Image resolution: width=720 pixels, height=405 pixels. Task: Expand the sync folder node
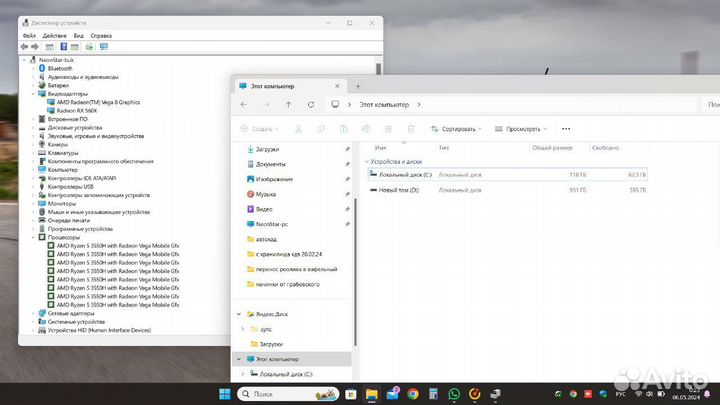pyautogui.click(x=243, y=329)
